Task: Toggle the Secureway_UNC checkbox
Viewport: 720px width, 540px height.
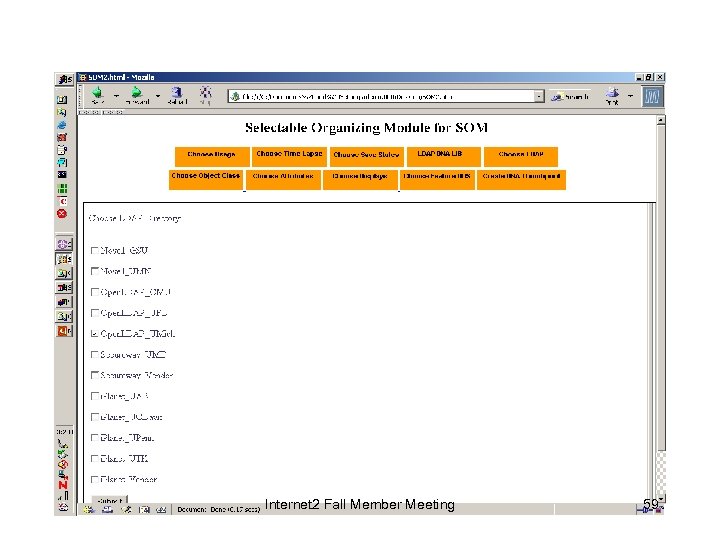Action: (x=95, y=354)
